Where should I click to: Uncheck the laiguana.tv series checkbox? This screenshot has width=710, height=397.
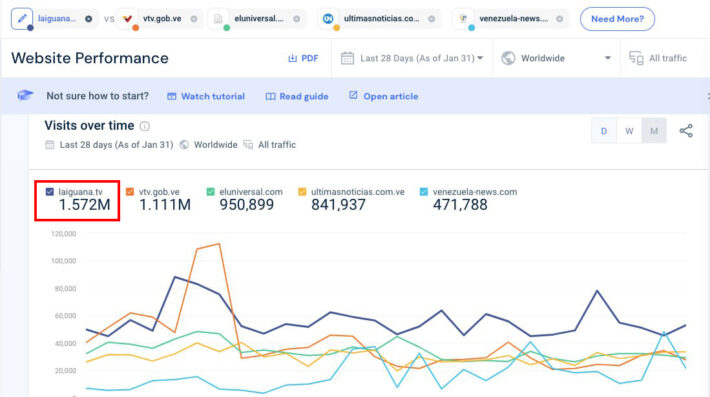point(50,192)
